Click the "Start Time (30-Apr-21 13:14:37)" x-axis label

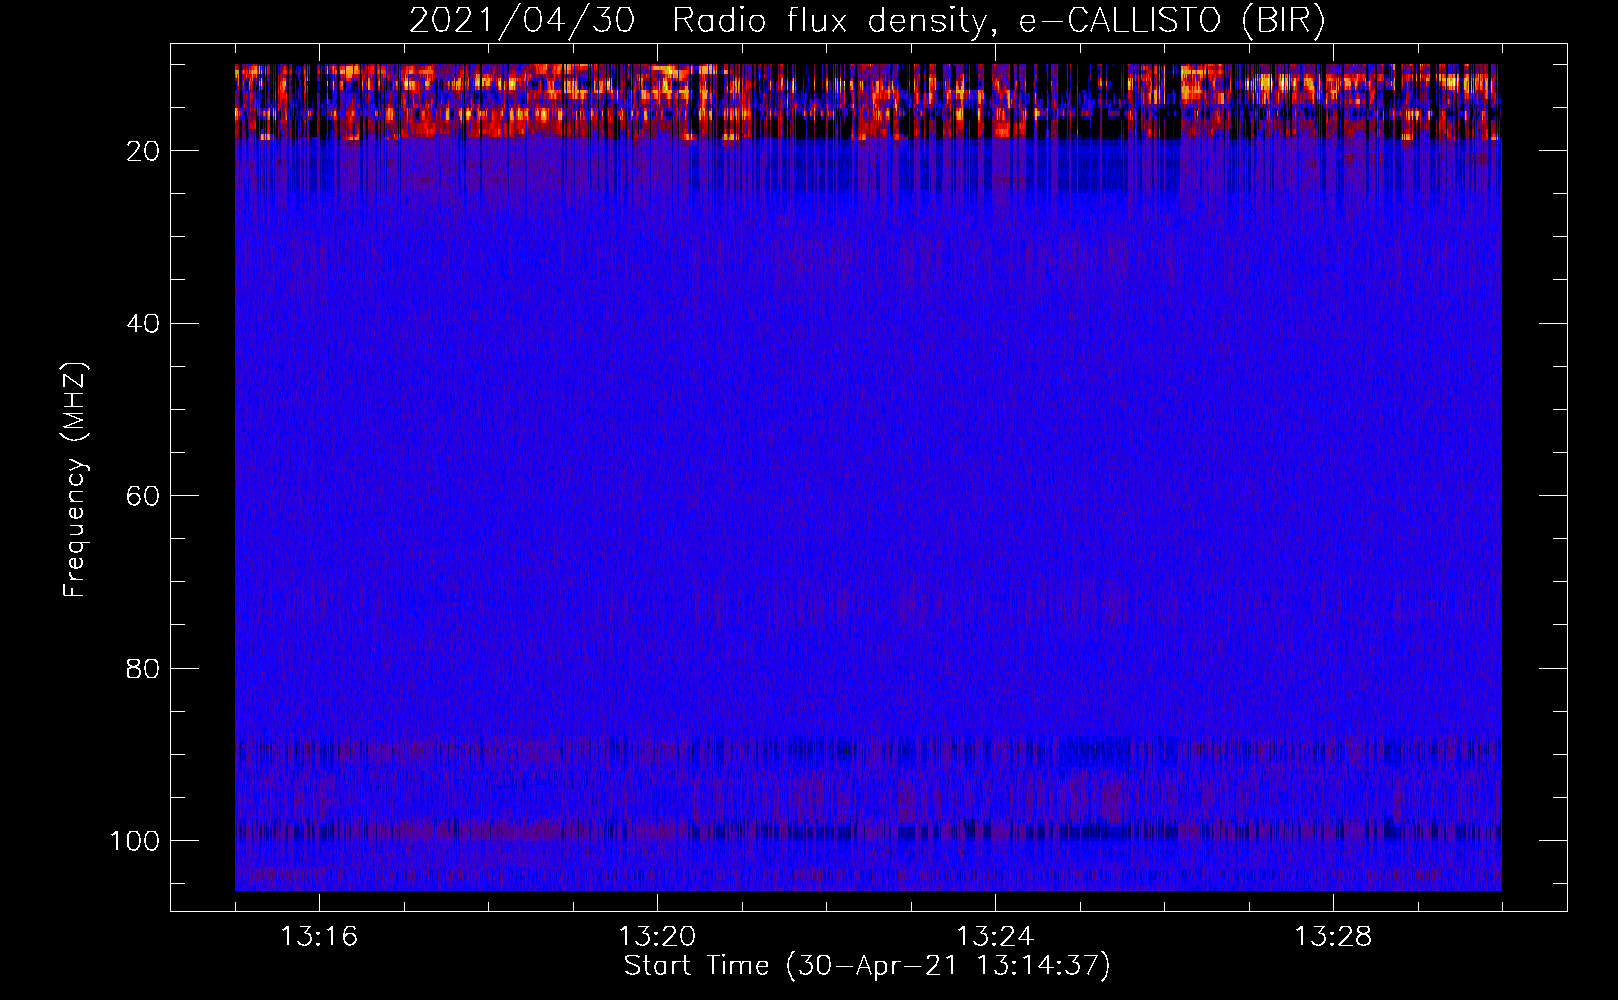[x=867, y=966]
